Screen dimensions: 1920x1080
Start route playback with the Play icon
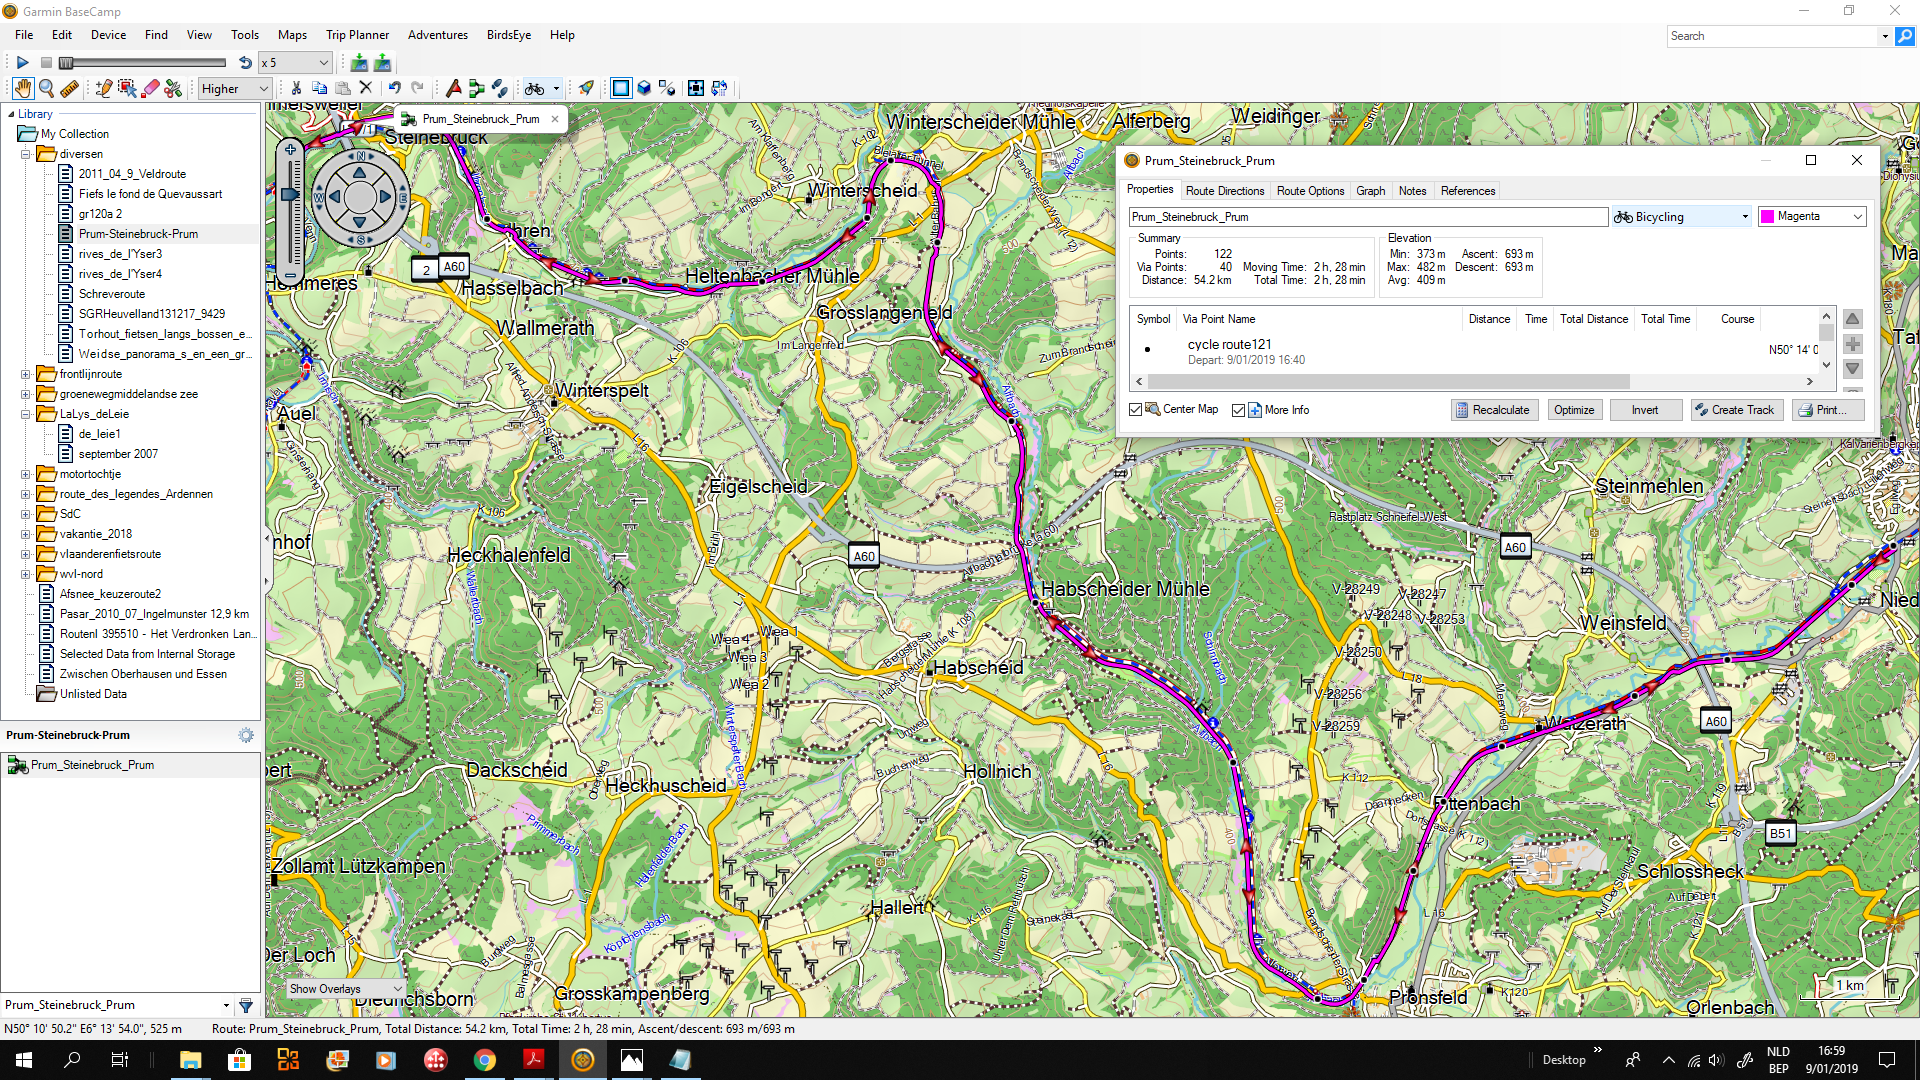[x=22, y=62]
